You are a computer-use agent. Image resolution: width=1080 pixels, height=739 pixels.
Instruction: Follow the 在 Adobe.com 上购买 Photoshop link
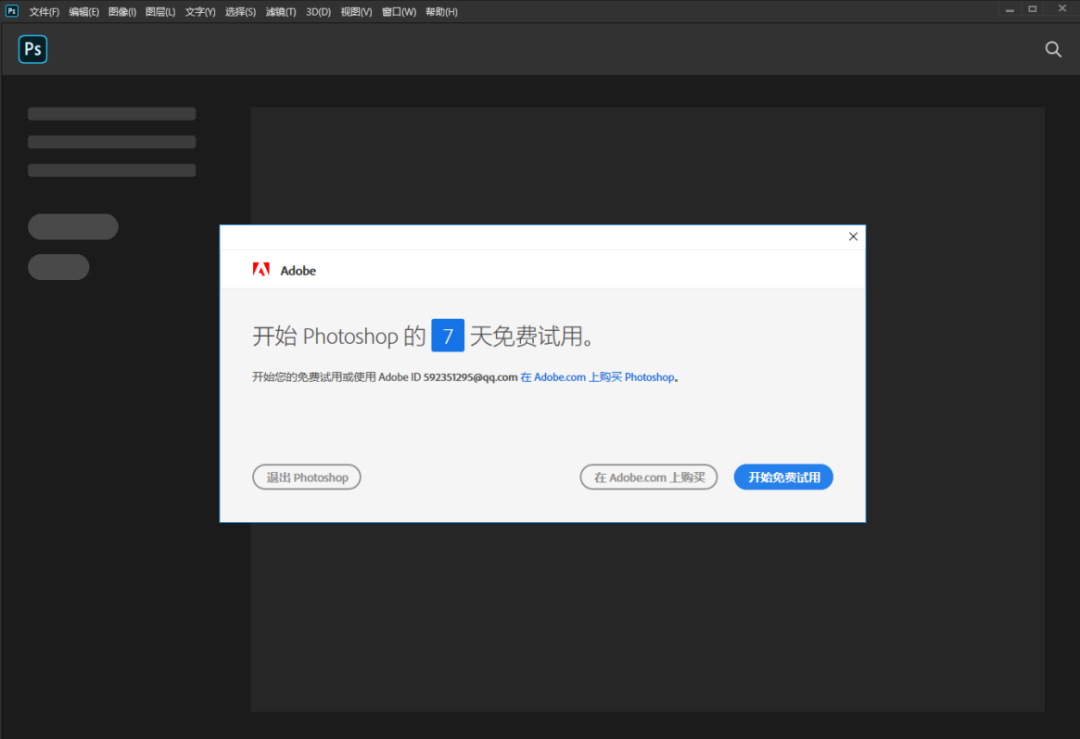(x=598, y=377)
